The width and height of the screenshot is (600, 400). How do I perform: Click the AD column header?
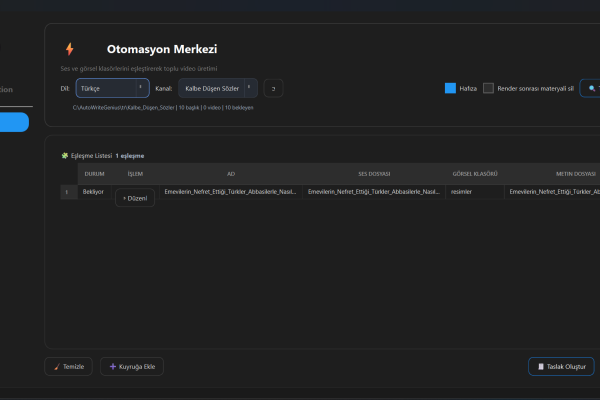231,173
